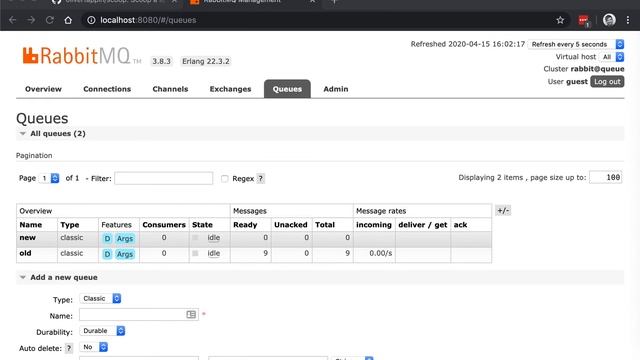Switch to the Admin tab
This screenshot has width=640, height=360.
(336, 89)
